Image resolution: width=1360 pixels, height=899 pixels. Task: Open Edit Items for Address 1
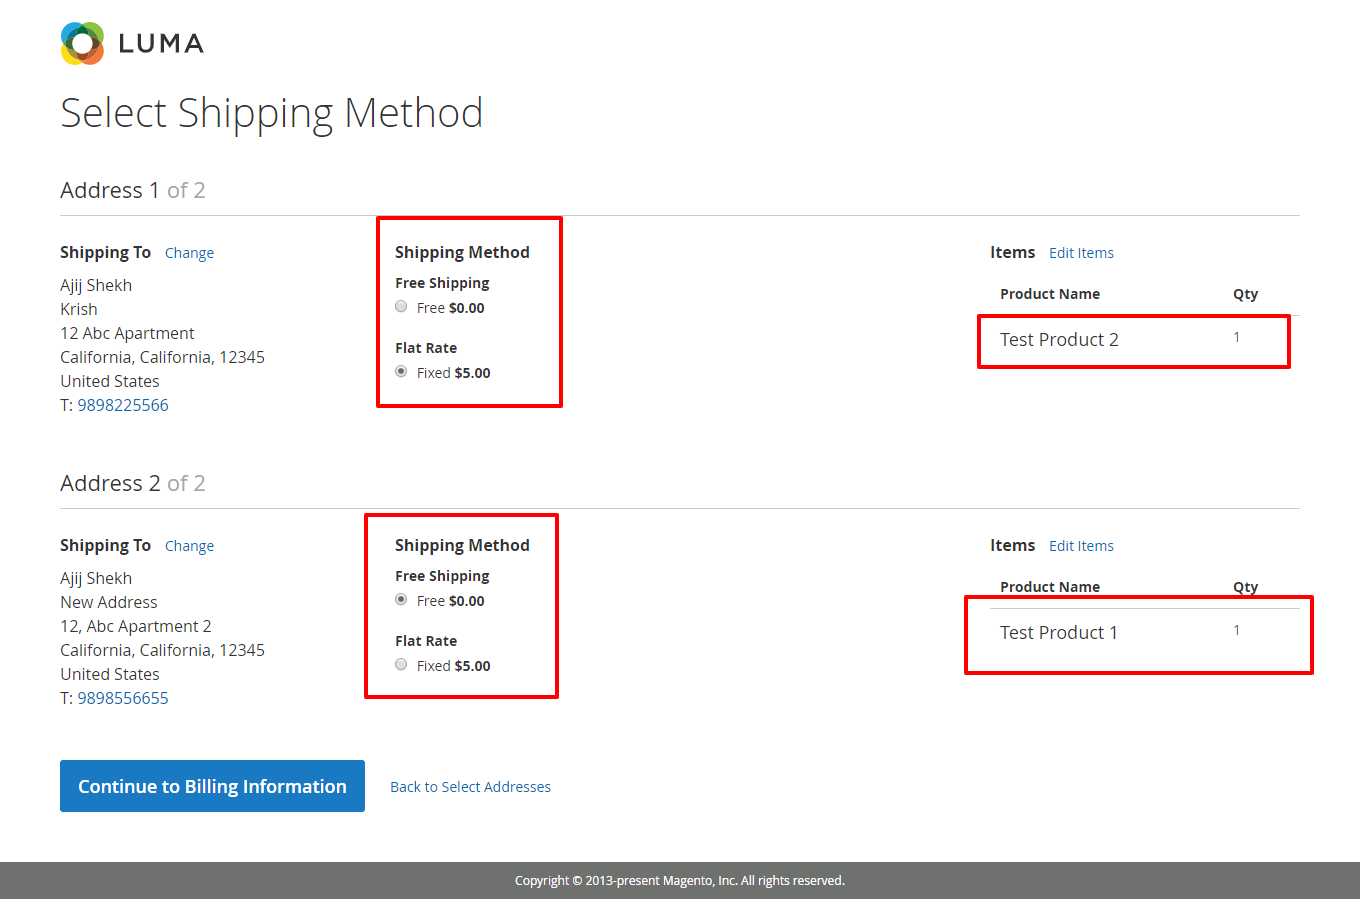pos(1081,252)
